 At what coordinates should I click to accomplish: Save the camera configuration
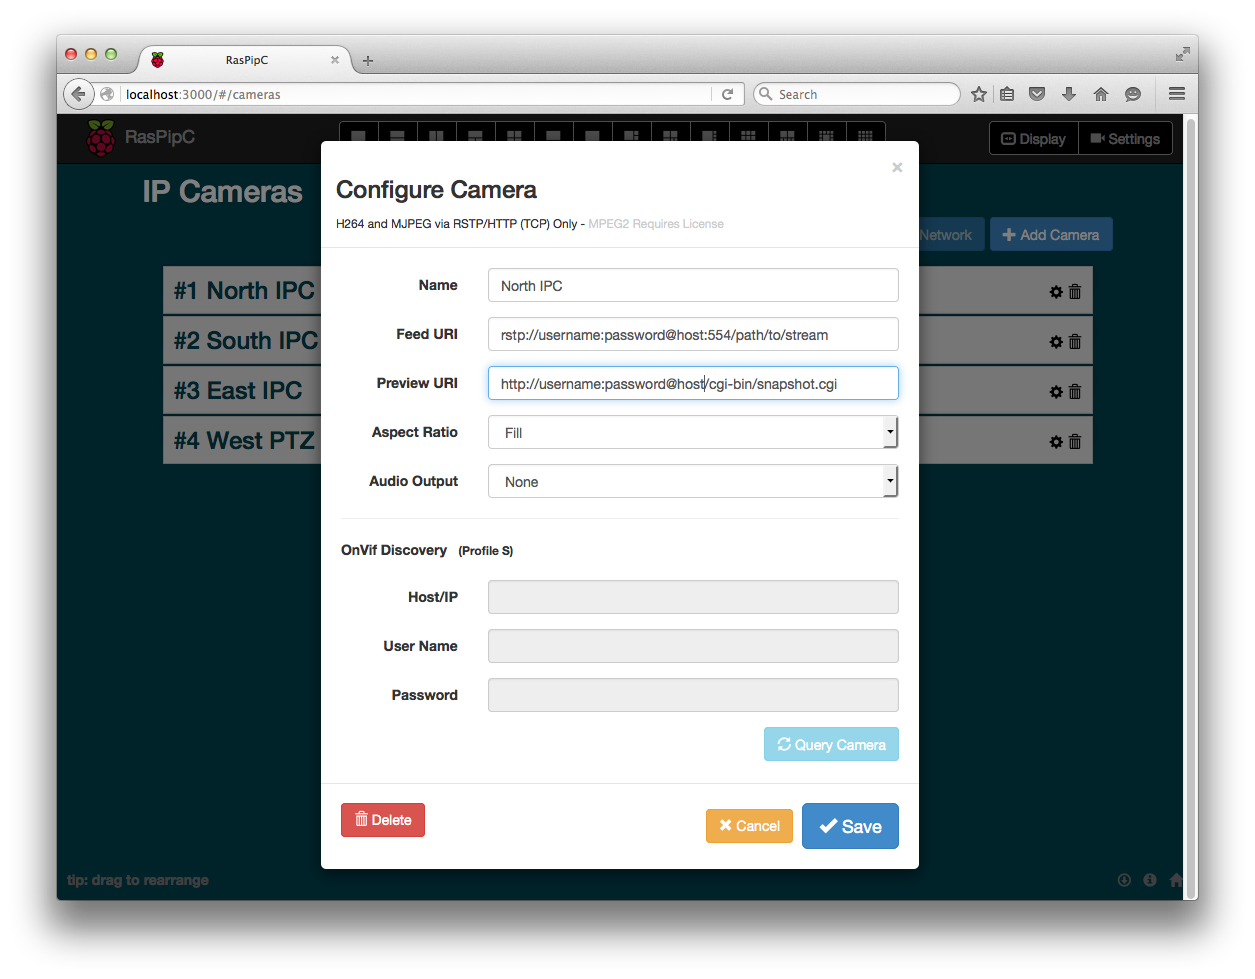[x=850, y=826]
